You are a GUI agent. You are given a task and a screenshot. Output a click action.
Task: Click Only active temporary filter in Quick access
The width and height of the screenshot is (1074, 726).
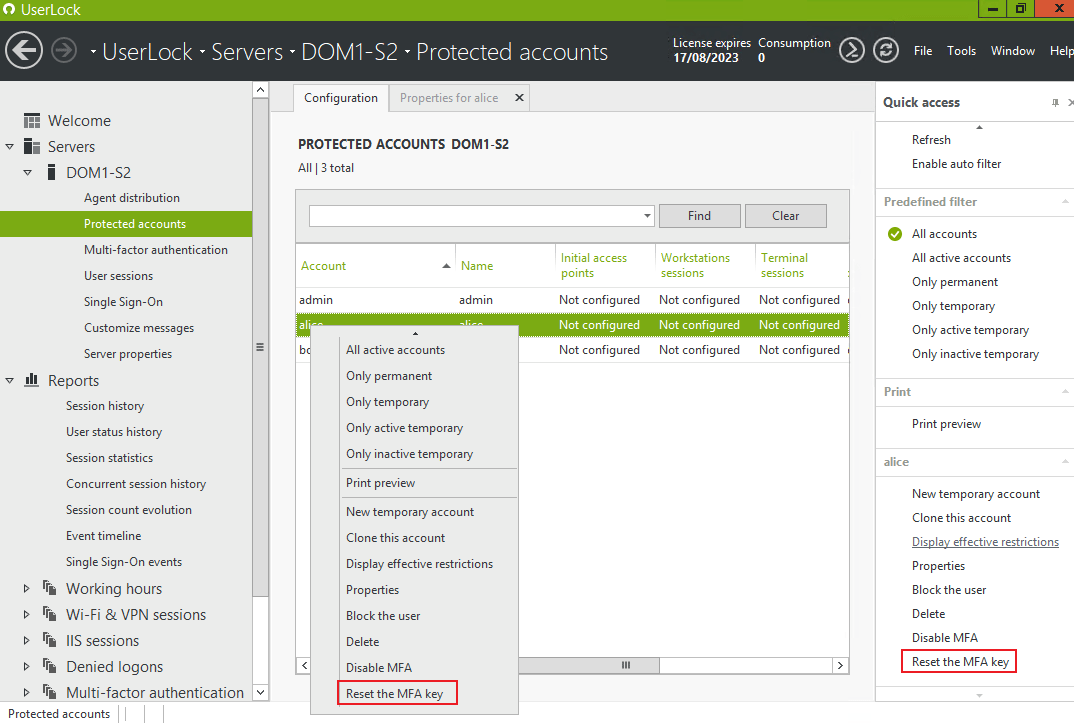click(970, 330)
